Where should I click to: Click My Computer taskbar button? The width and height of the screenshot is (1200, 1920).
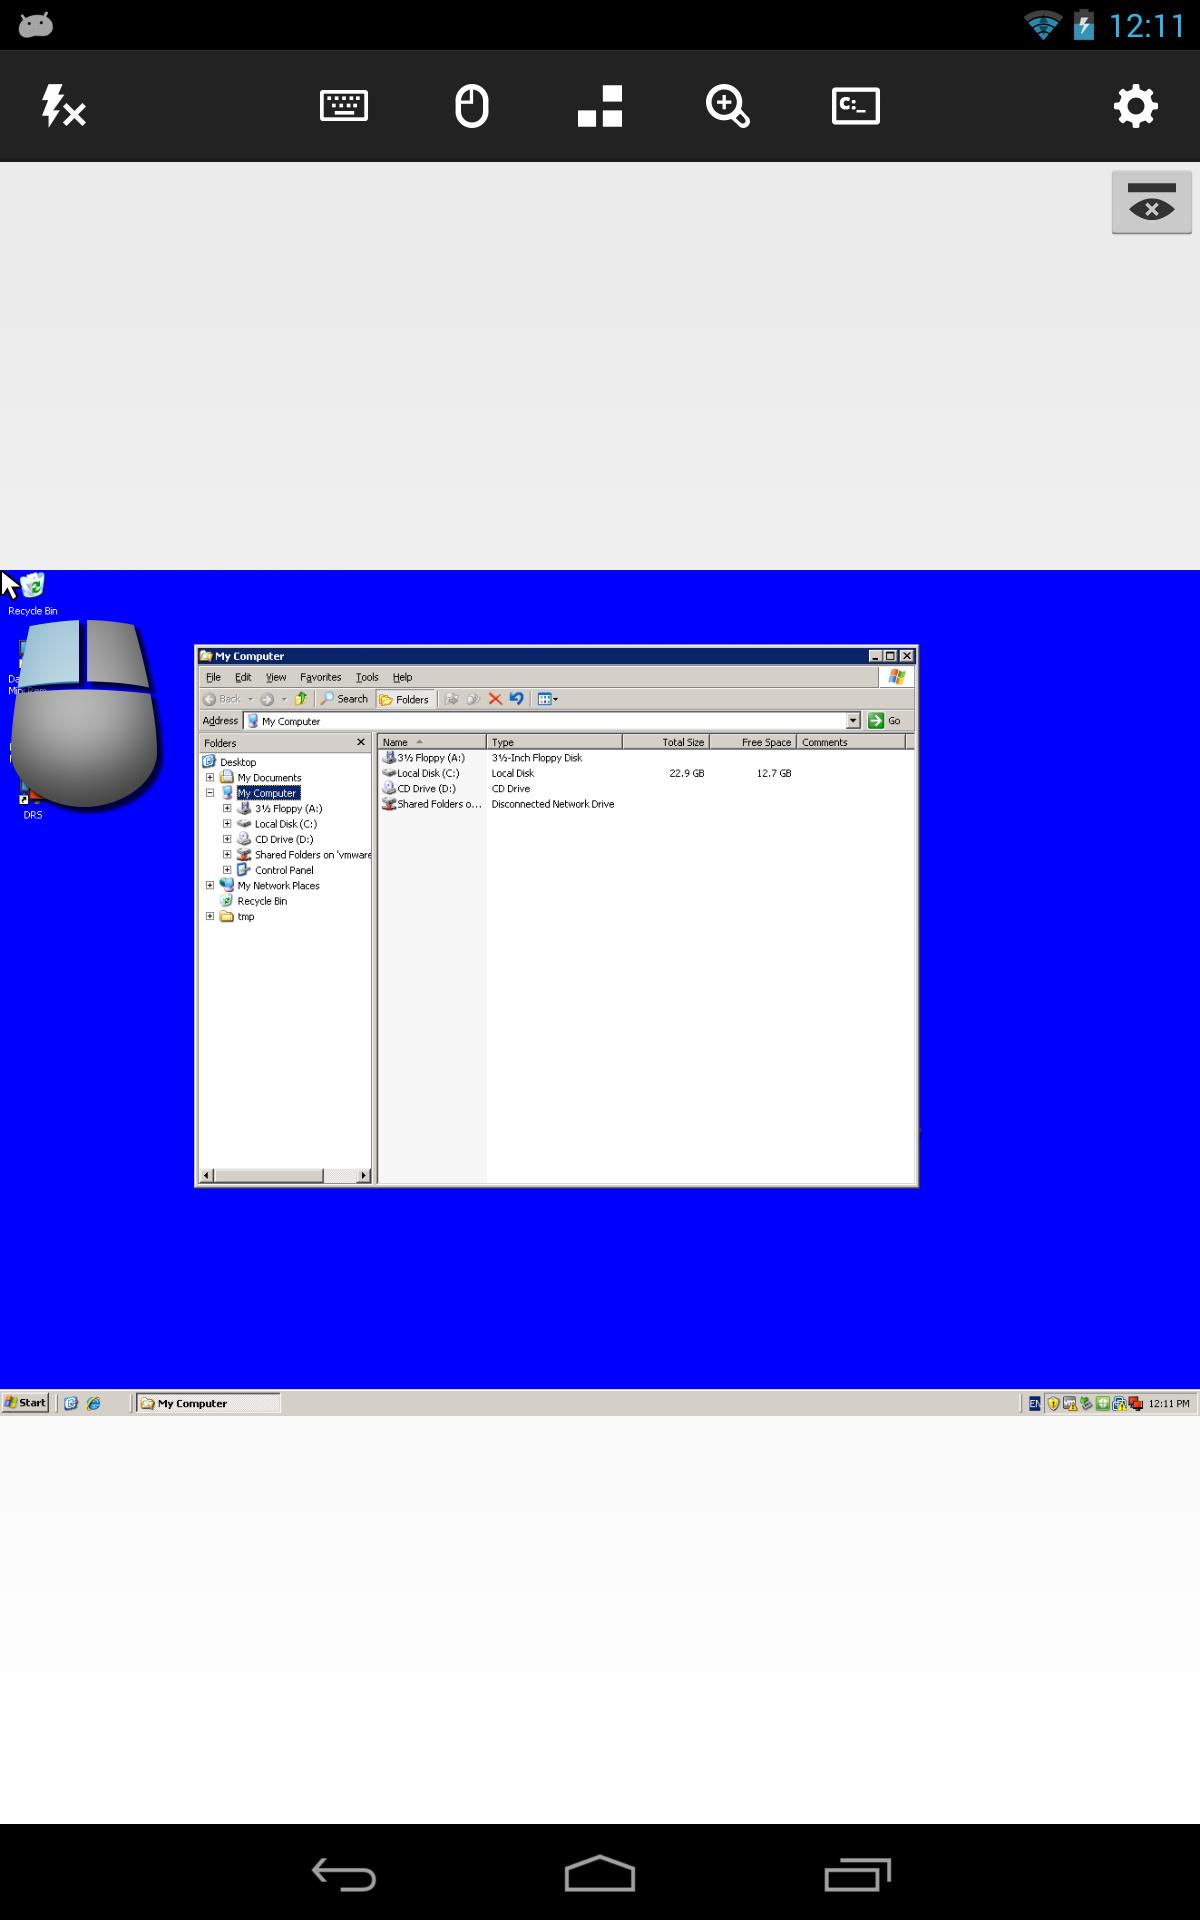point(208,1403)
